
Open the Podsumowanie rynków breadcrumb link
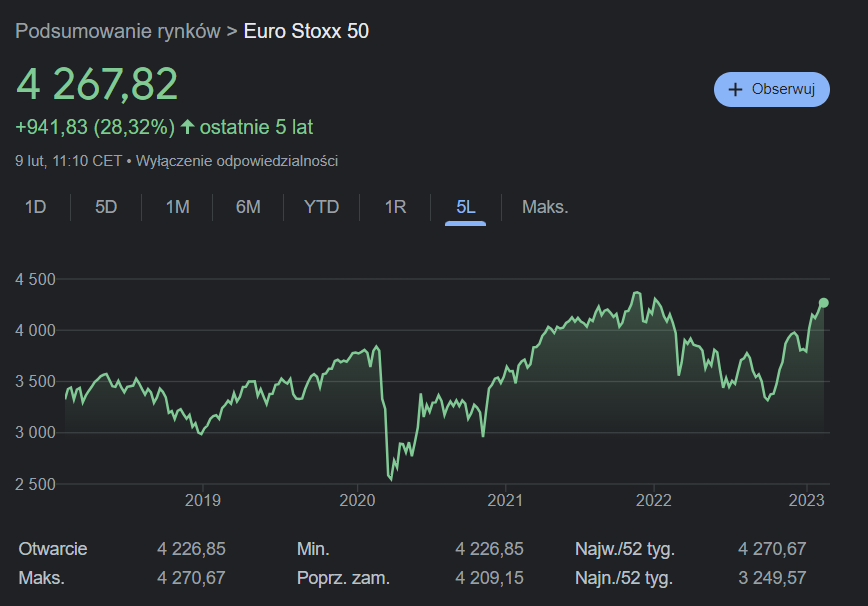pyautogui.click(x=117, y=31)
